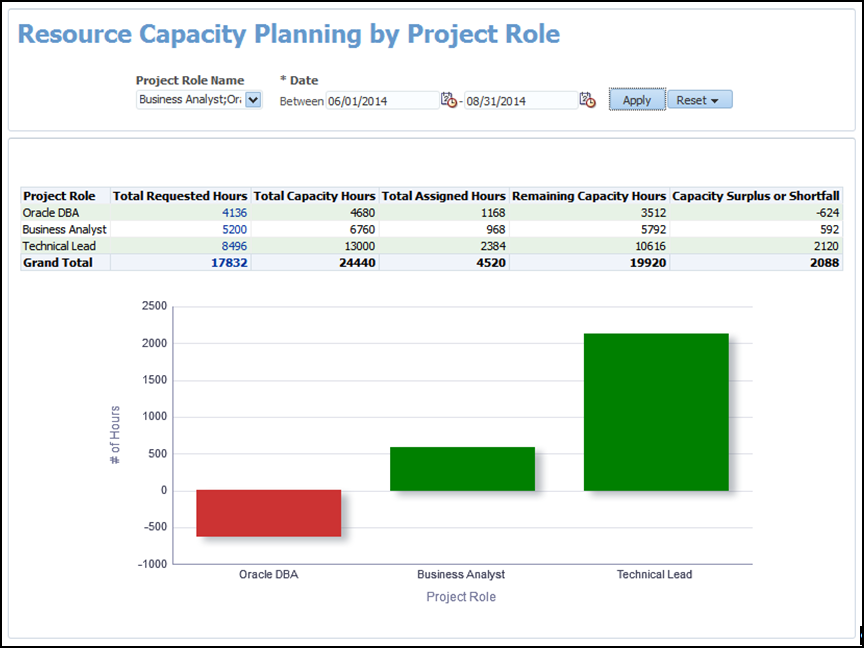Click the Total Assigned Hours column header

(444, 196)
